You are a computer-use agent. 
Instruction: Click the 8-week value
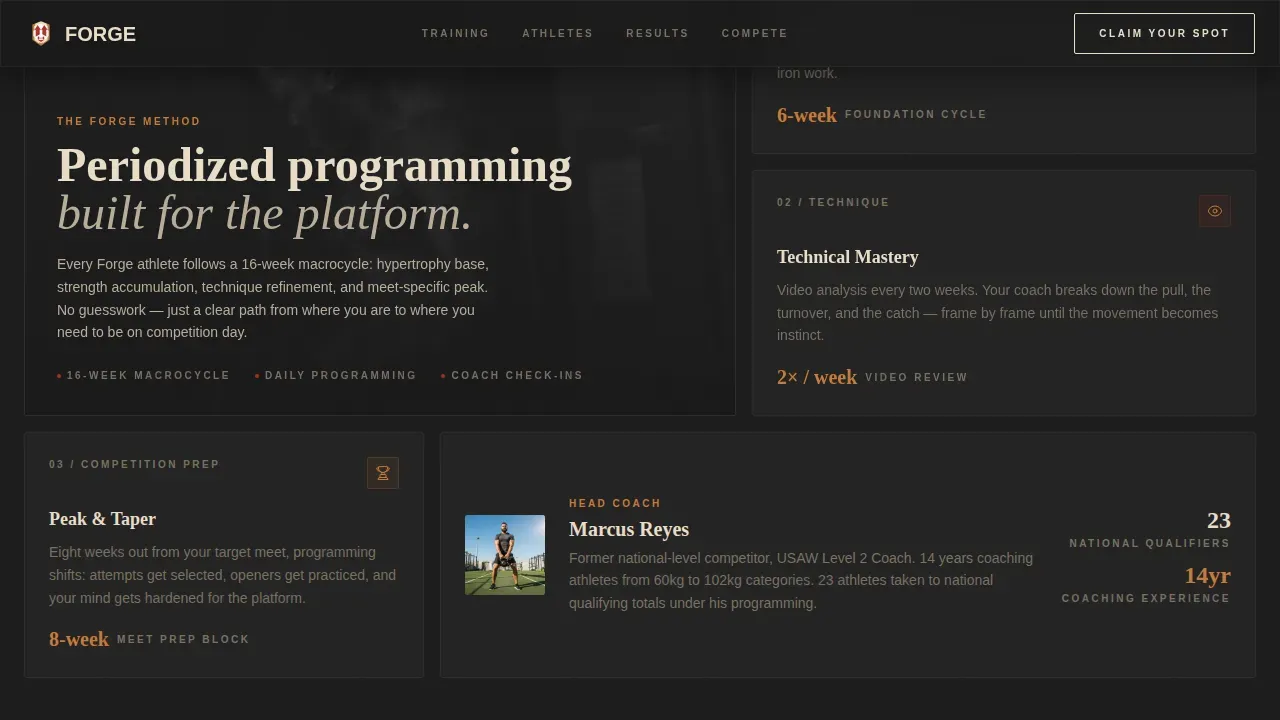[x=79, y=639]
